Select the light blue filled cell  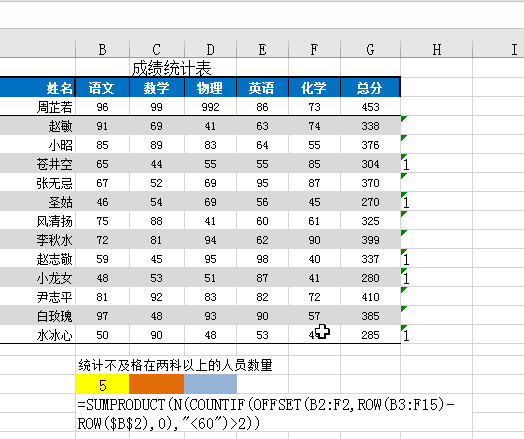[210, 384]
